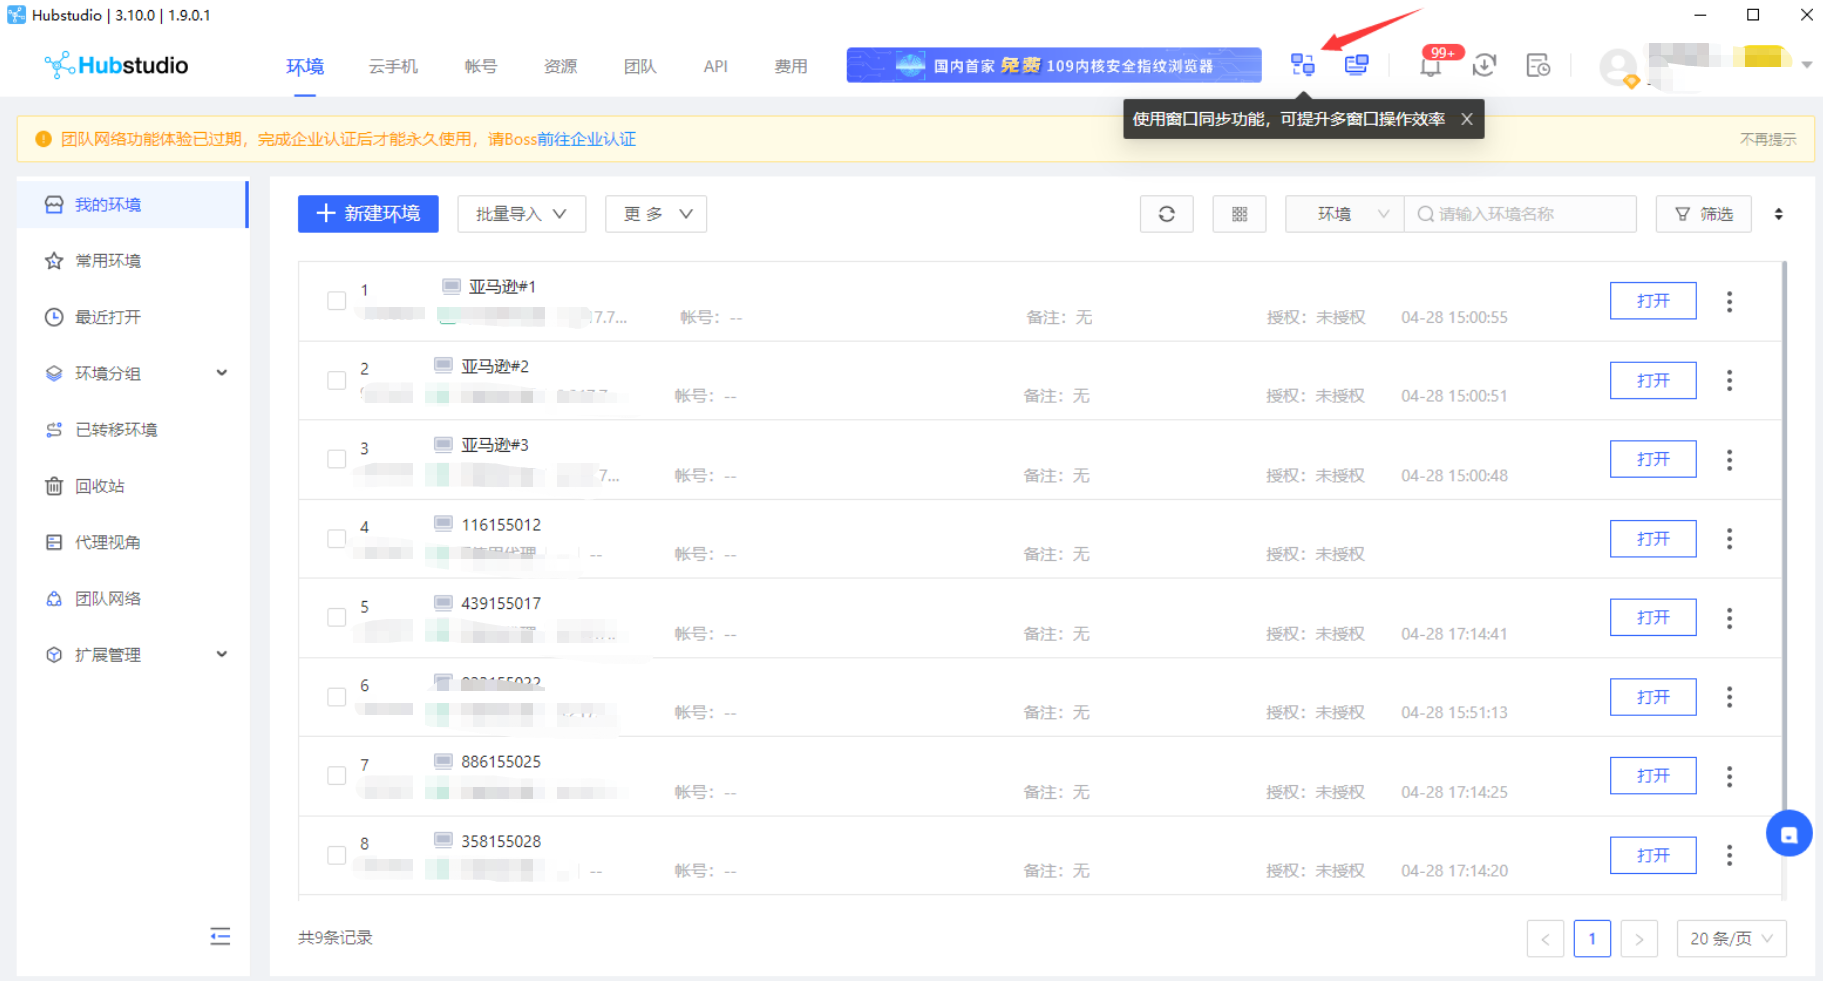Open notifications bell with 99+ badge

1431,65
